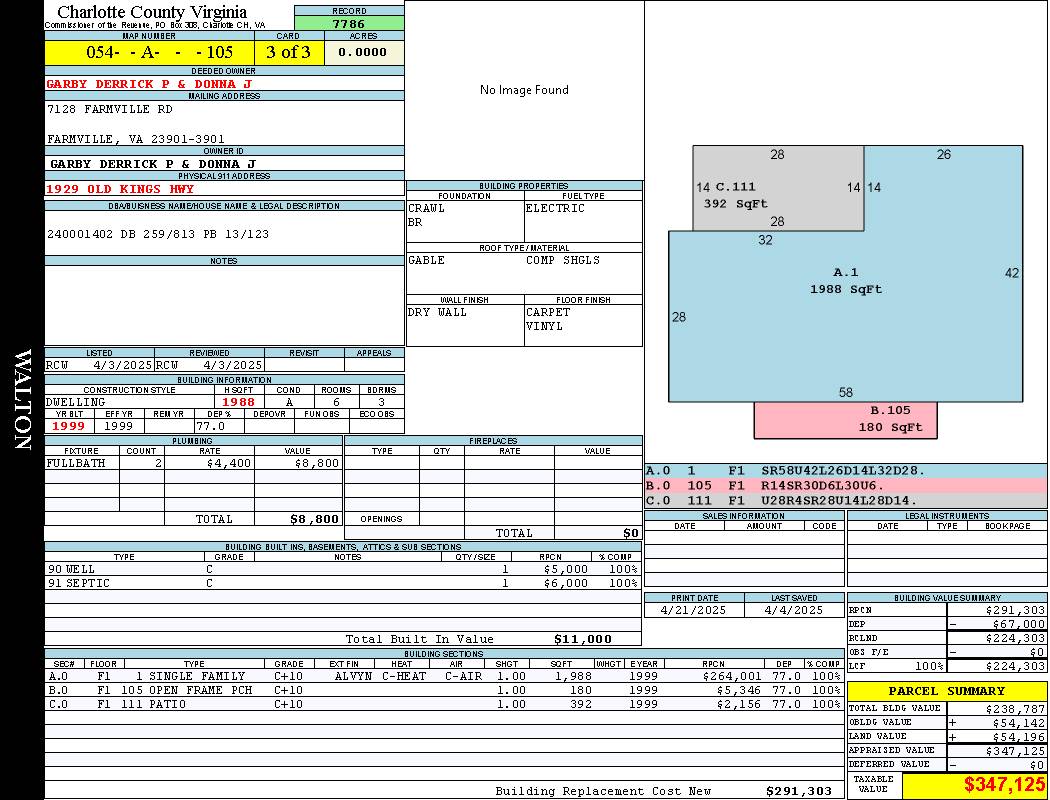
Task: Click TOTAL BLDG VALUE $238,787
Action: pos(1015,709)
